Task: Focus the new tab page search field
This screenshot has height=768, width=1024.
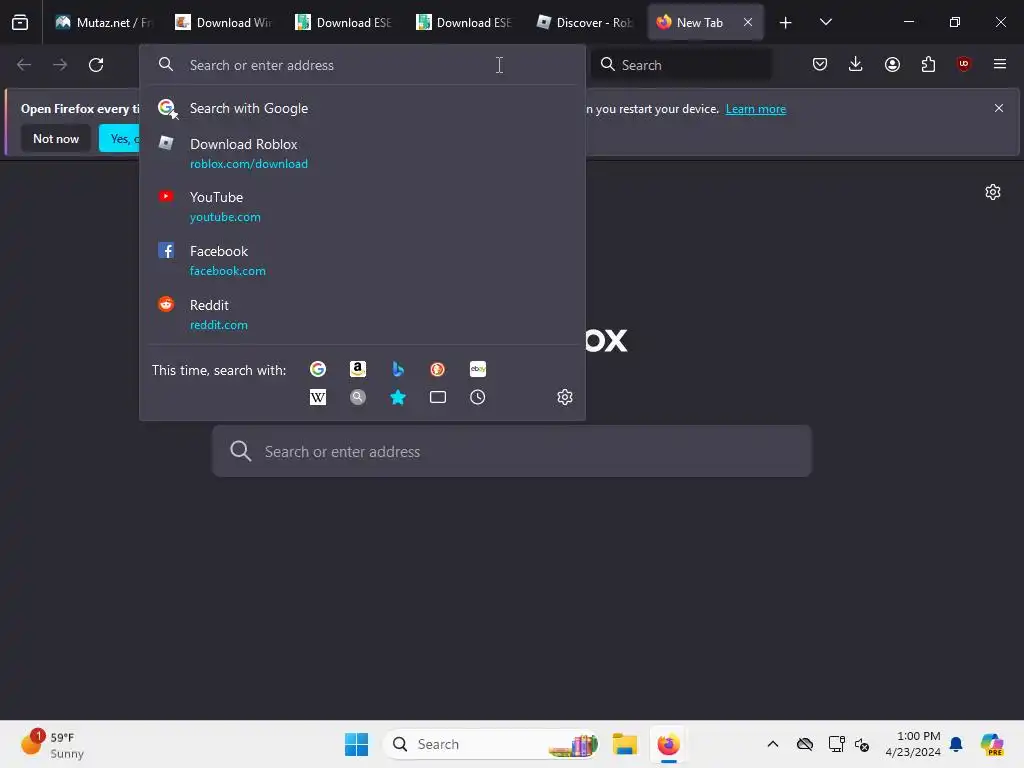Action: coord(511,451)
